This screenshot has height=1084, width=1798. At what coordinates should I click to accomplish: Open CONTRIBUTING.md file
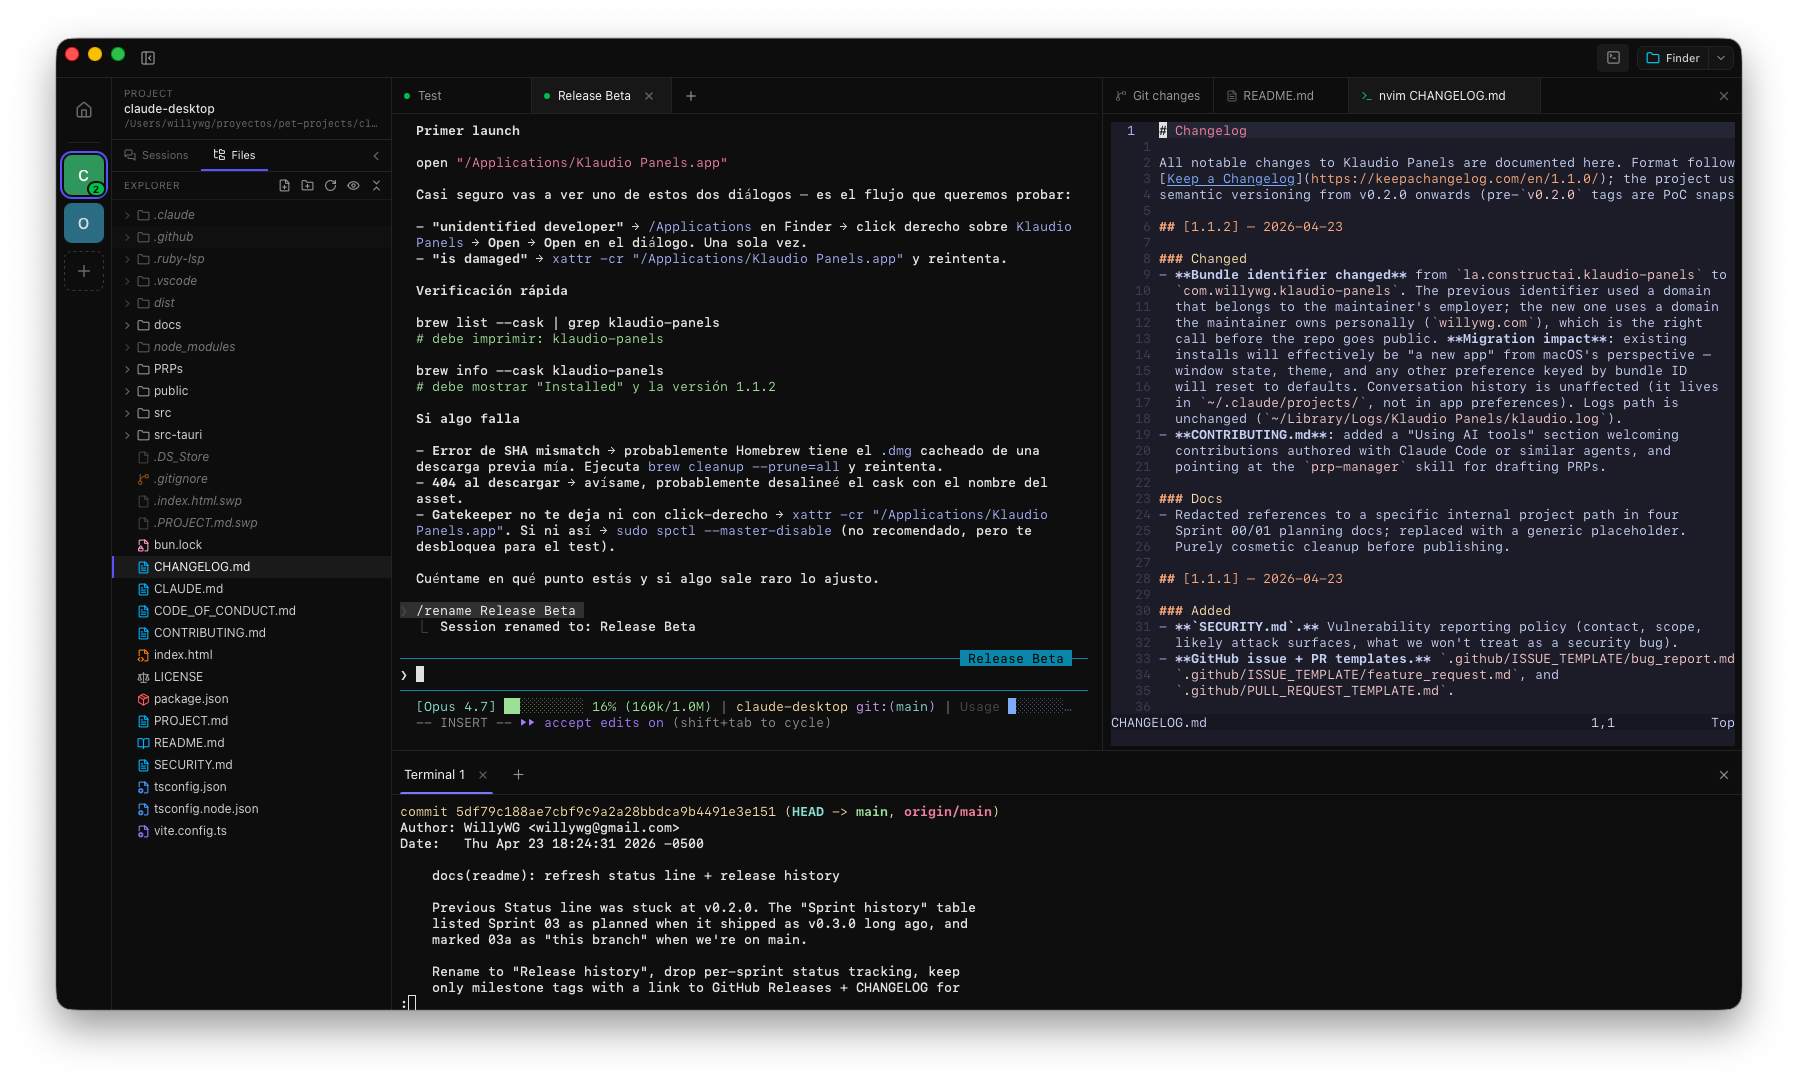(x=251, y=633)
